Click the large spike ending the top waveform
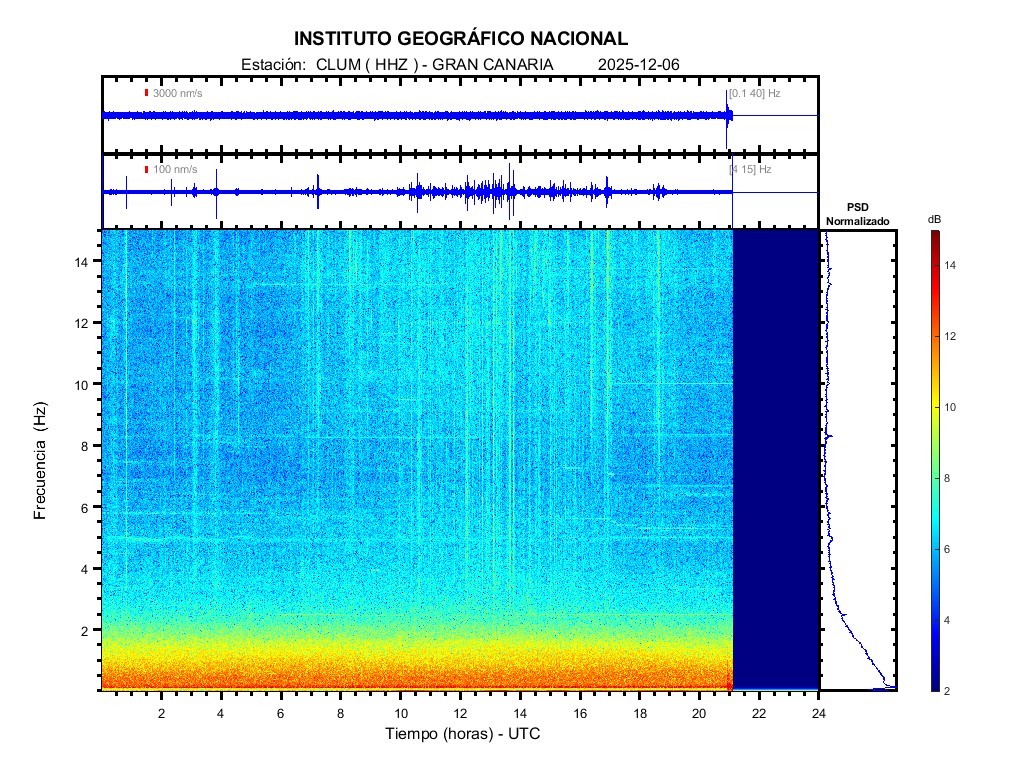Screen dimensions: 1024x768 (x=728, y=116)
